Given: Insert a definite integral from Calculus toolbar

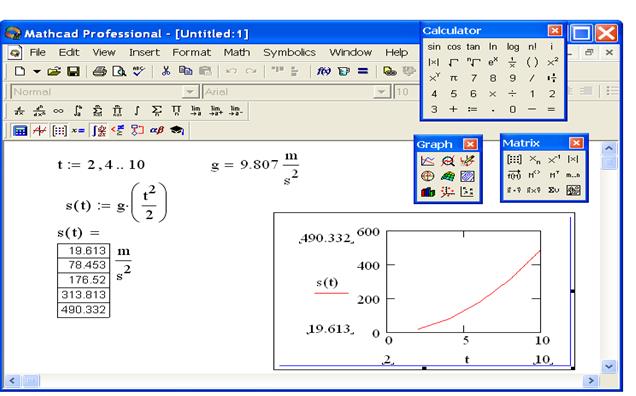Looking at the screenshot, I should 78,111.
